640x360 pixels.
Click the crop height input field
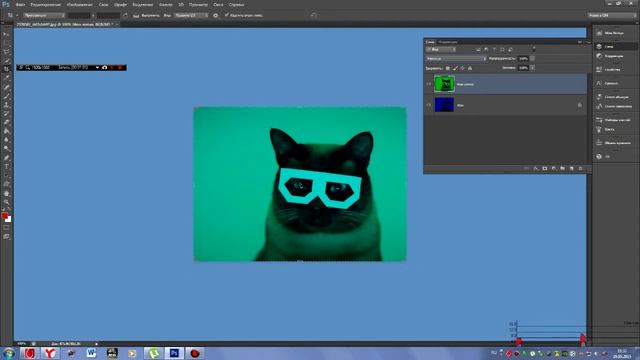point(108,16)
